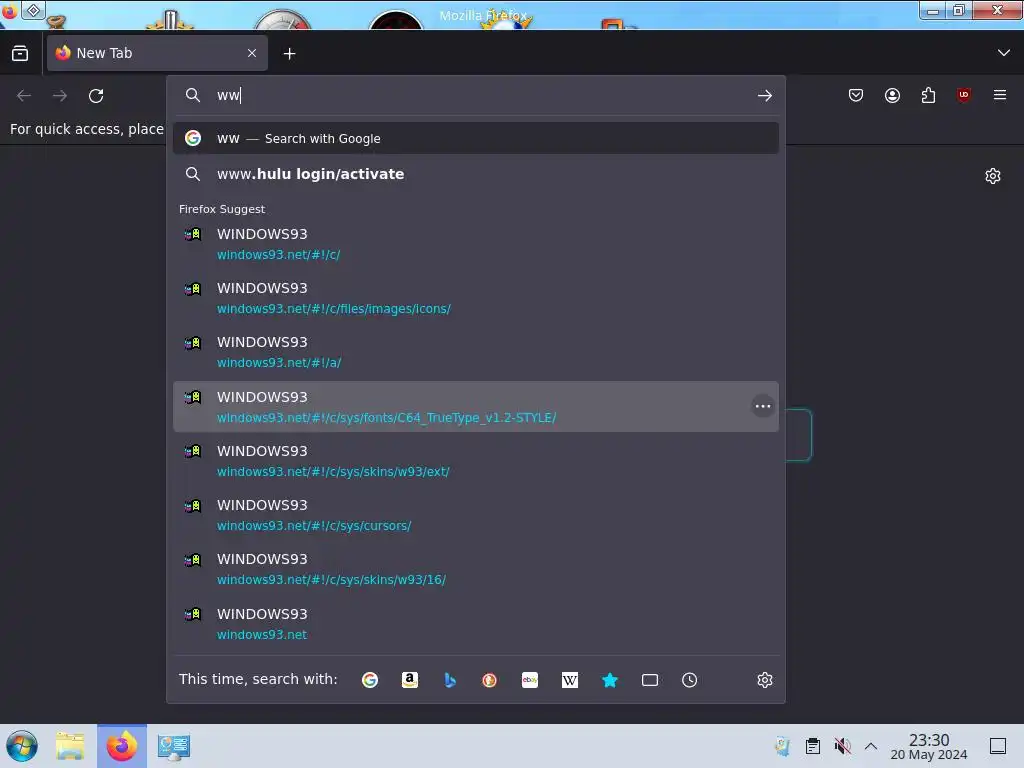Screen dimensions: 1024x768
Task: Click Firefox icon in taskbar
Action: click(122, 746)
